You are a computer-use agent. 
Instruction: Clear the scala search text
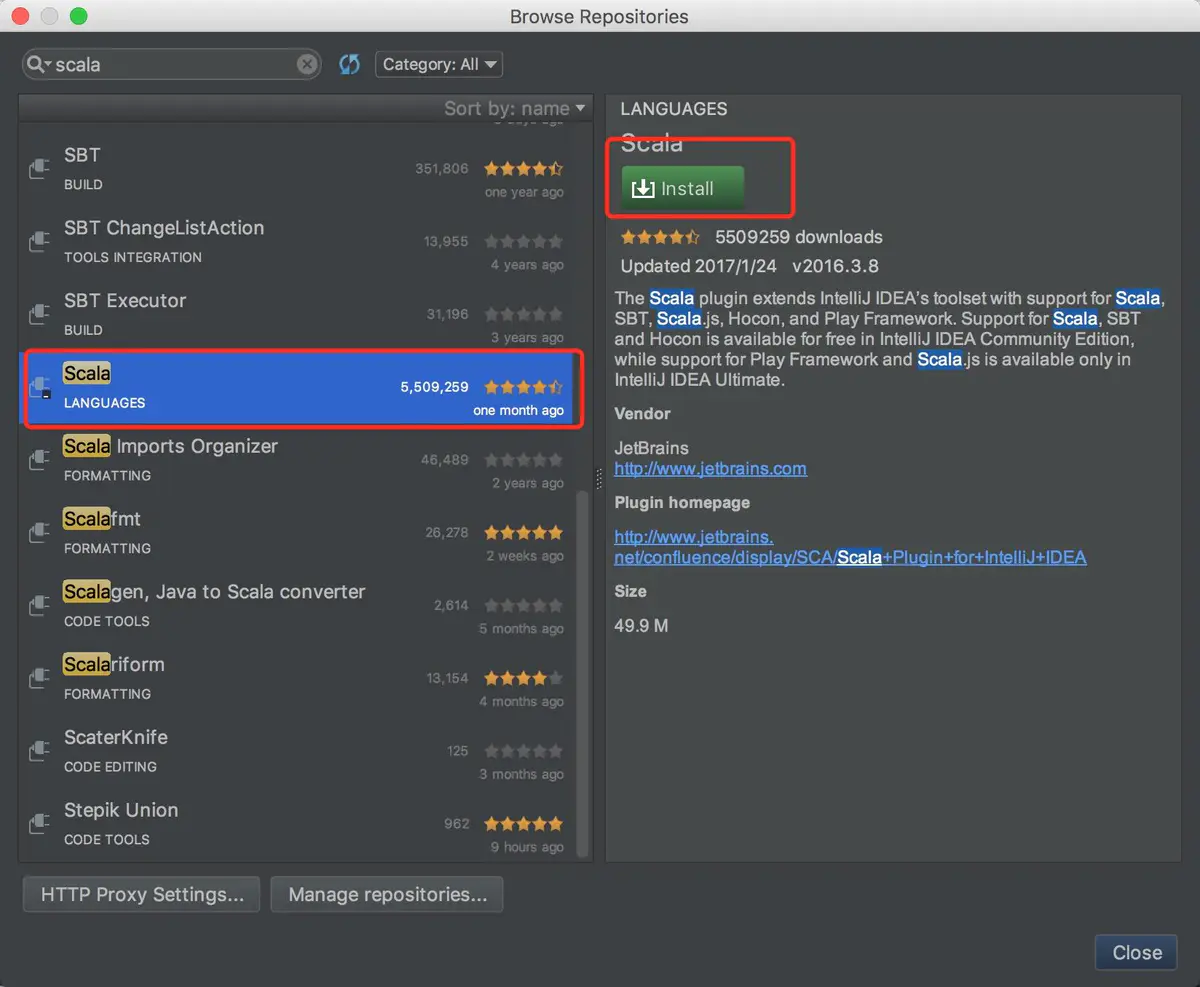pyautogui.click(x=307, y=65)
